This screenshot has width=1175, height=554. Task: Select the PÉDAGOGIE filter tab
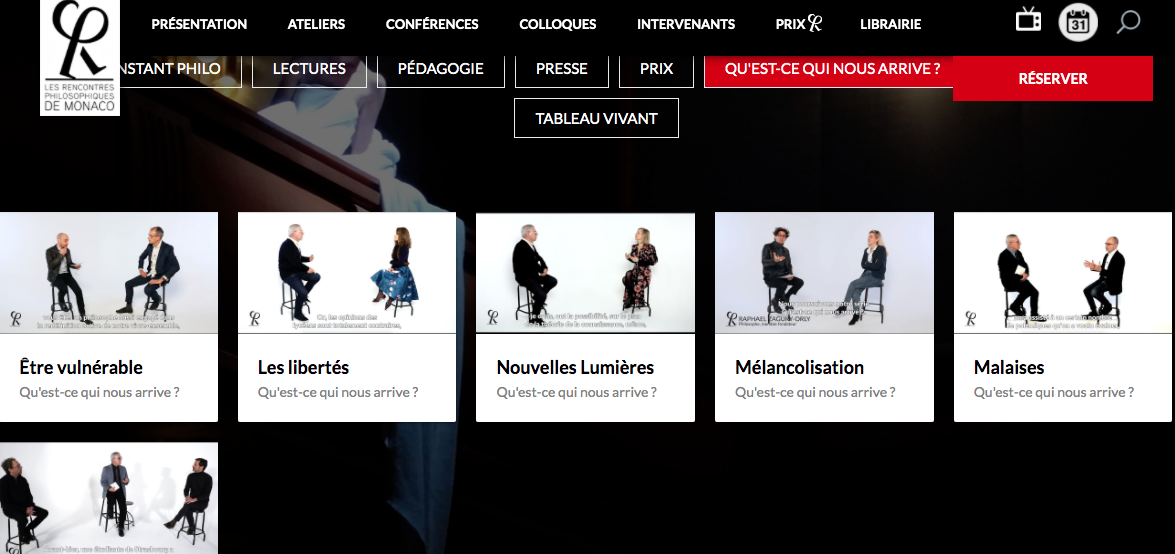pos(441,69)
